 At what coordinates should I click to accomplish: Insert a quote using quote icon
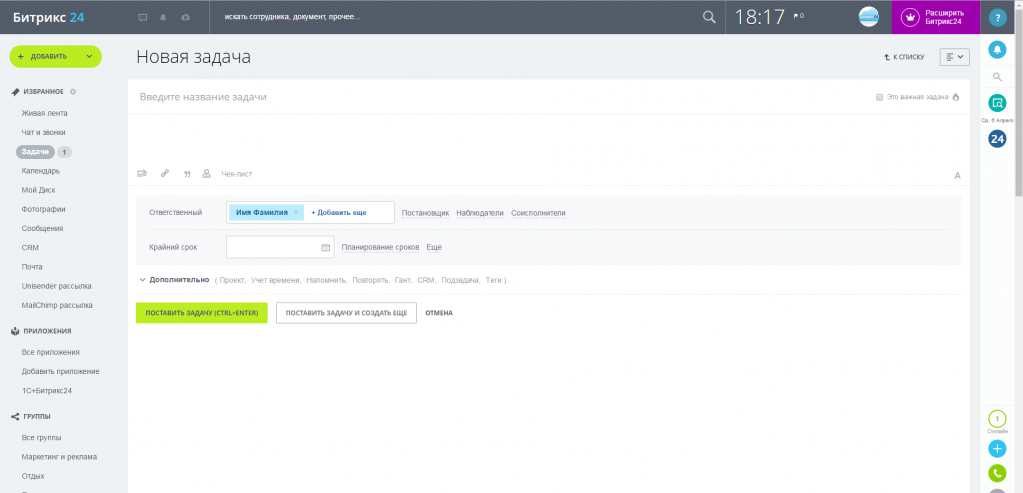click(187, 174)
